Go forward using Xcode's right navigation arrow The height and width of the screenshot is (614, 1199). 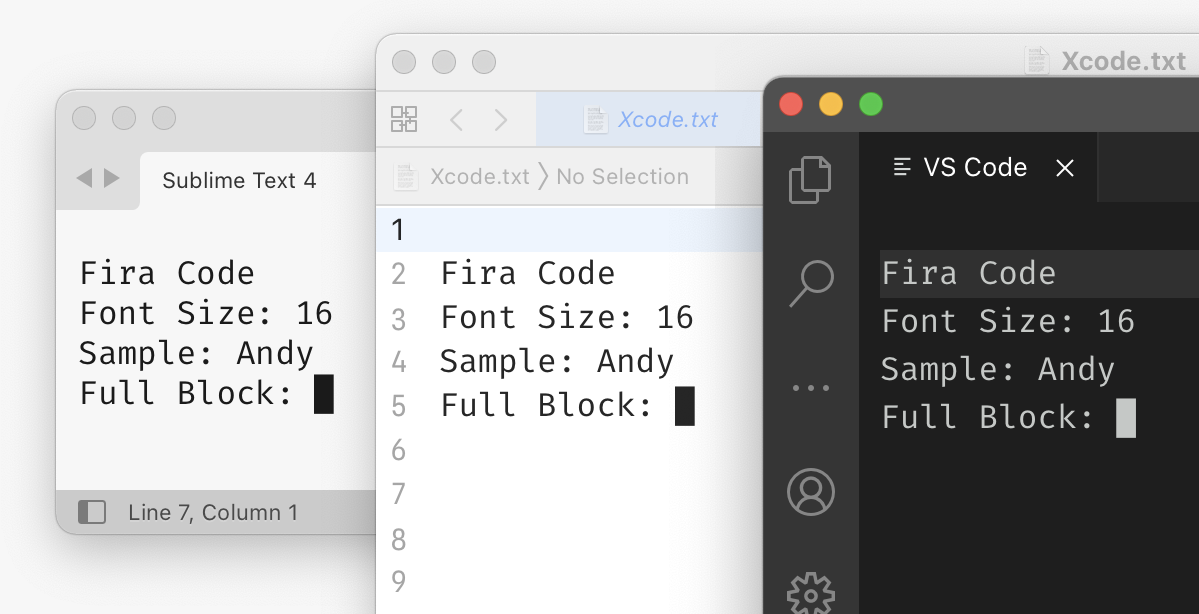[500, 118]
